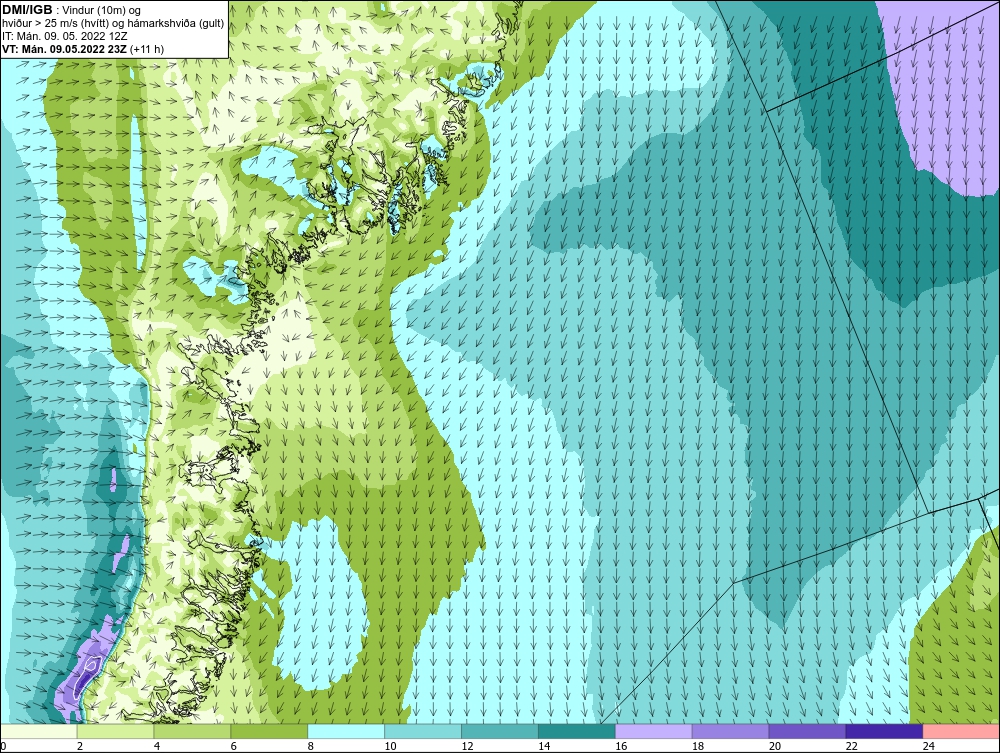Click the legend label '12'

click(467, 746)
